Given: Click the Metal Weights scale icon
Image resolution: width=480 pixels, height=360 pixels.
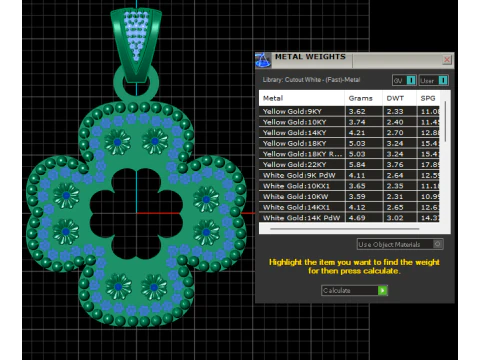Looking at the screenshot, I should 263,60.
